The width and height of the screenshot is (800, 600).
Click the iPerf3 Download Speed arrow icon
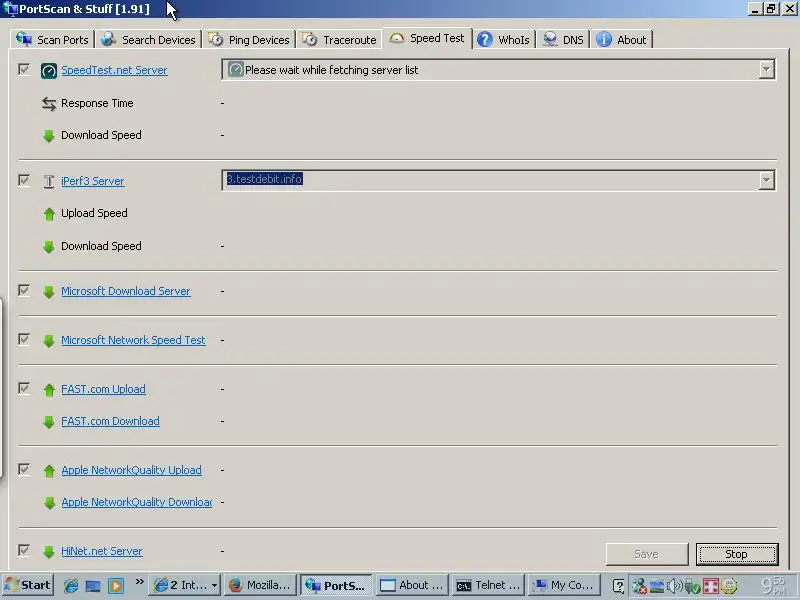click(x=48, y=247)
